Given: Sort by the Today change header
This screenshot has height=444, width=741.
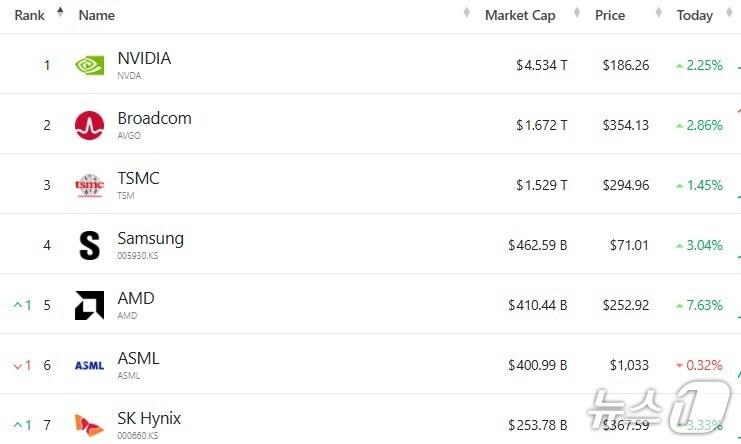Looking at the screenshot, I should point(694,15).
